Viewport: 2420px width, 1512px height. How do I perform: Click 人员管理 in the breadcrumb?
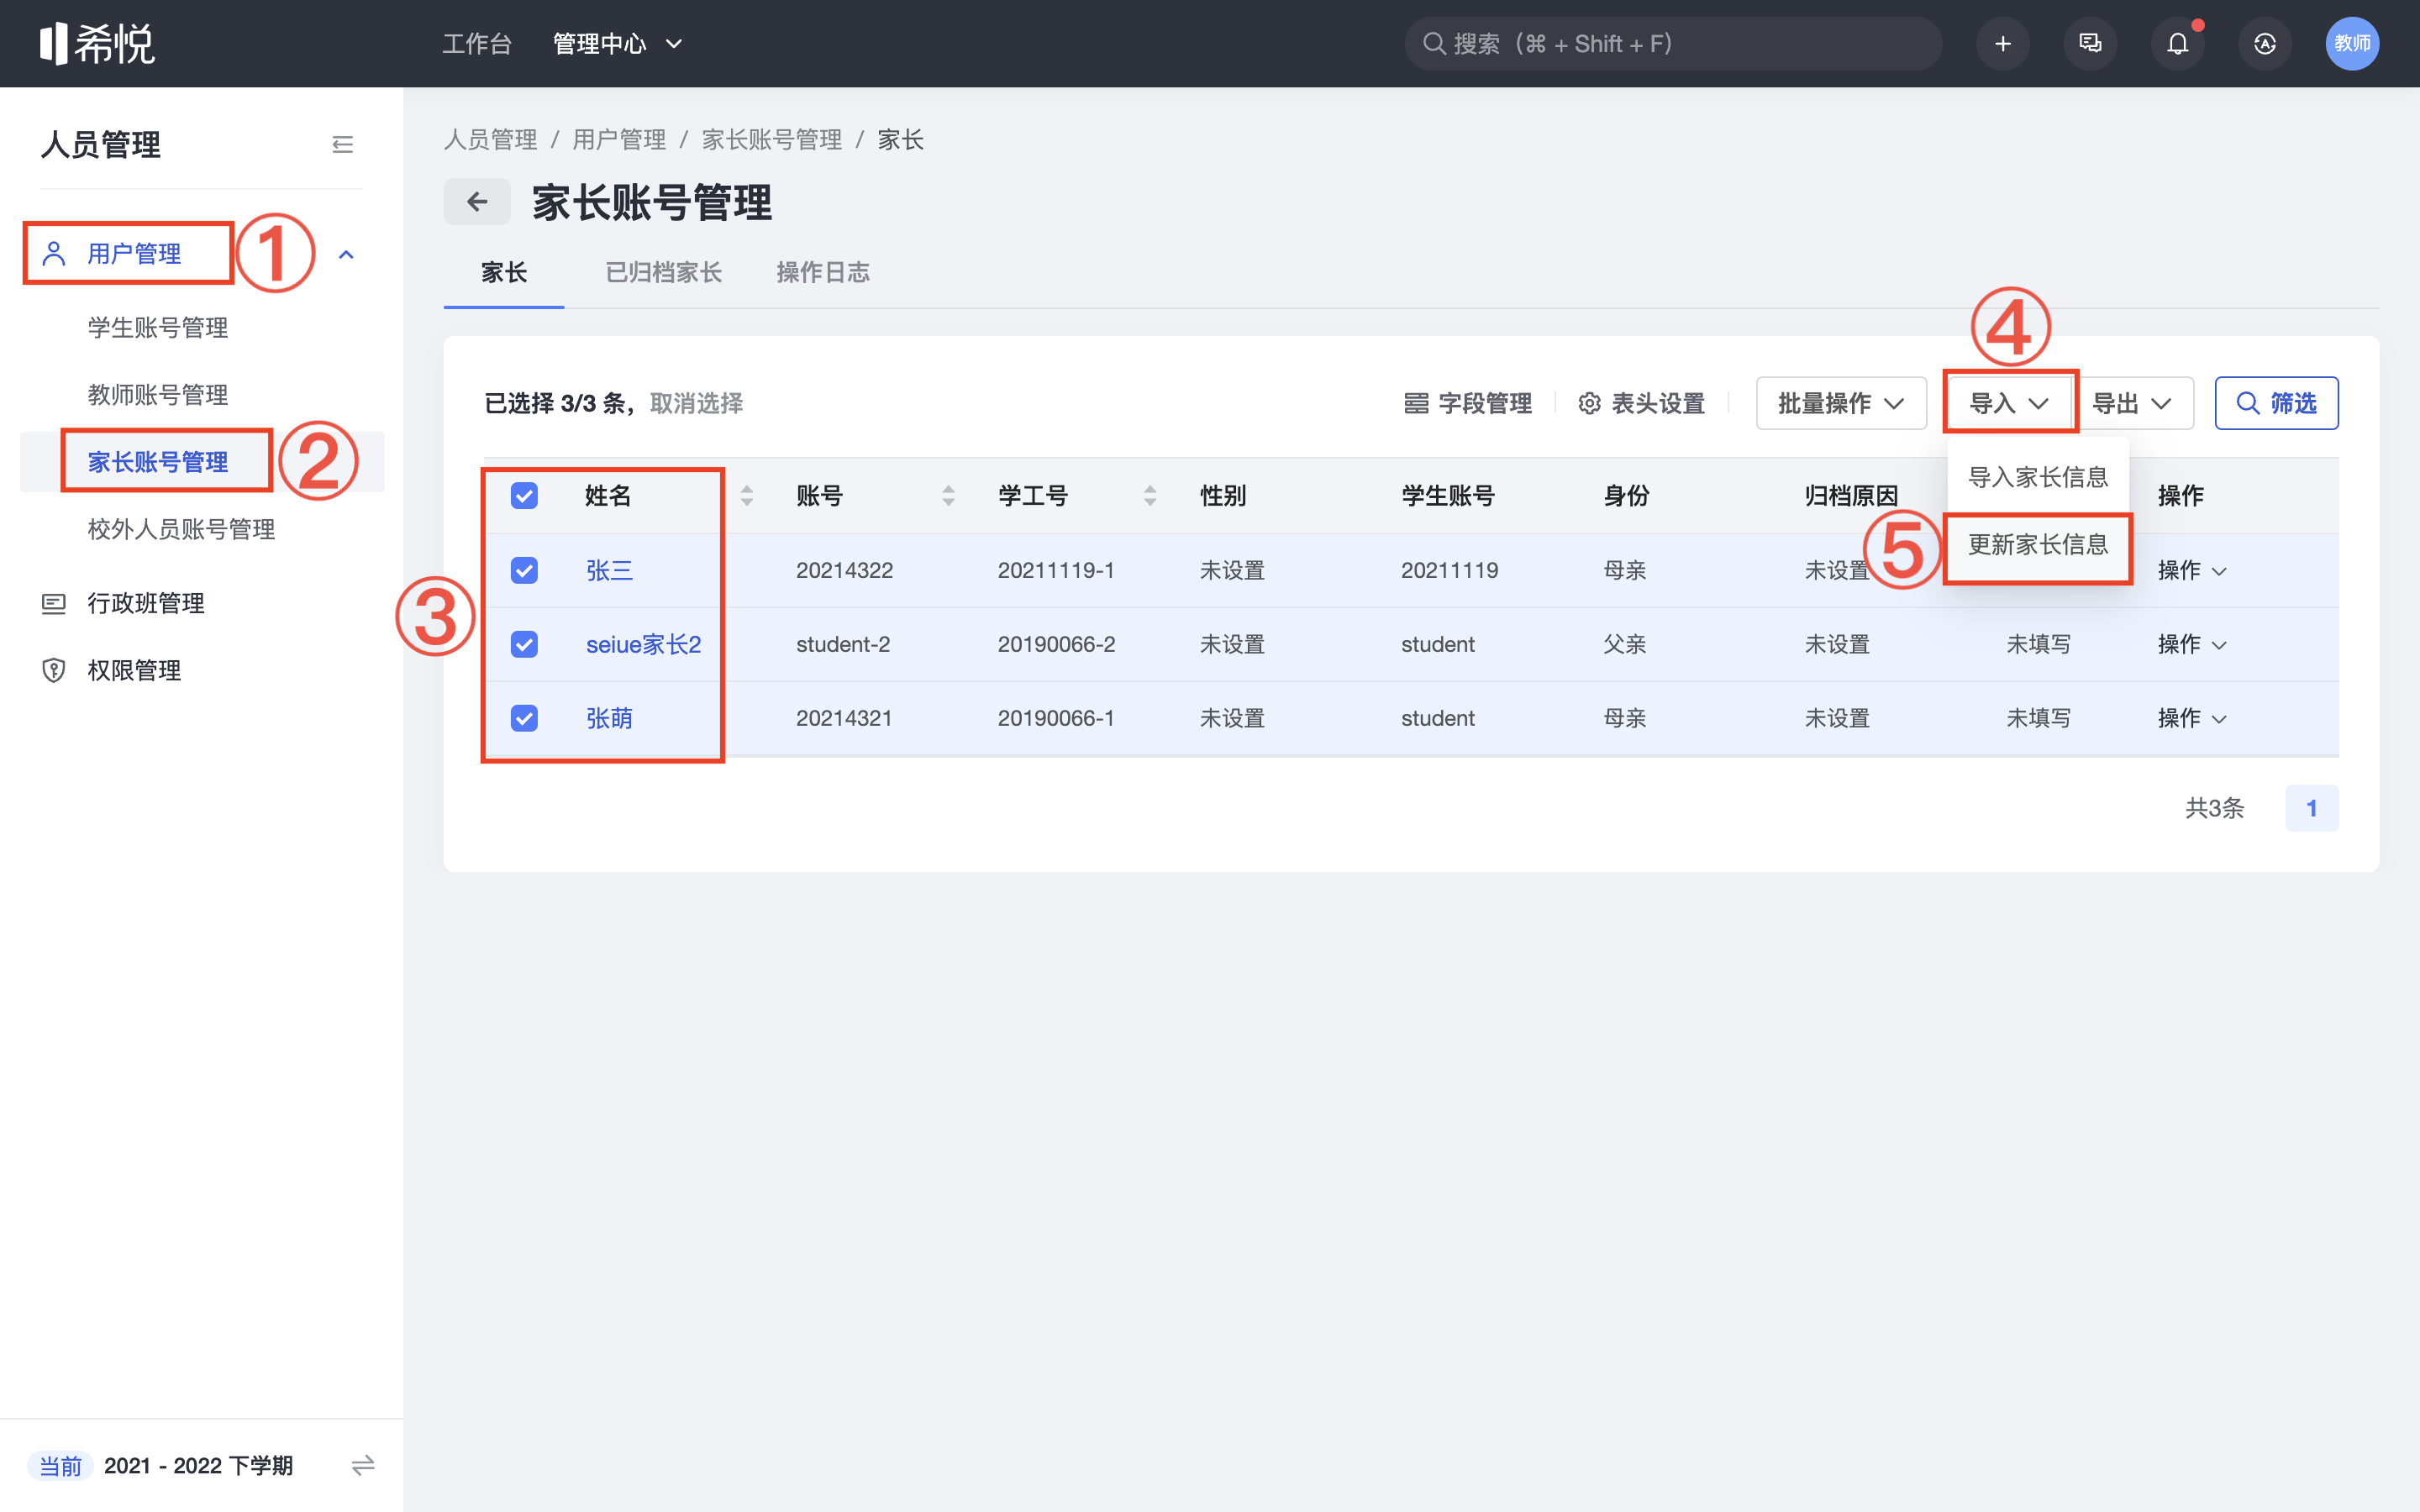pyautogui.click(x=490, y=139)
